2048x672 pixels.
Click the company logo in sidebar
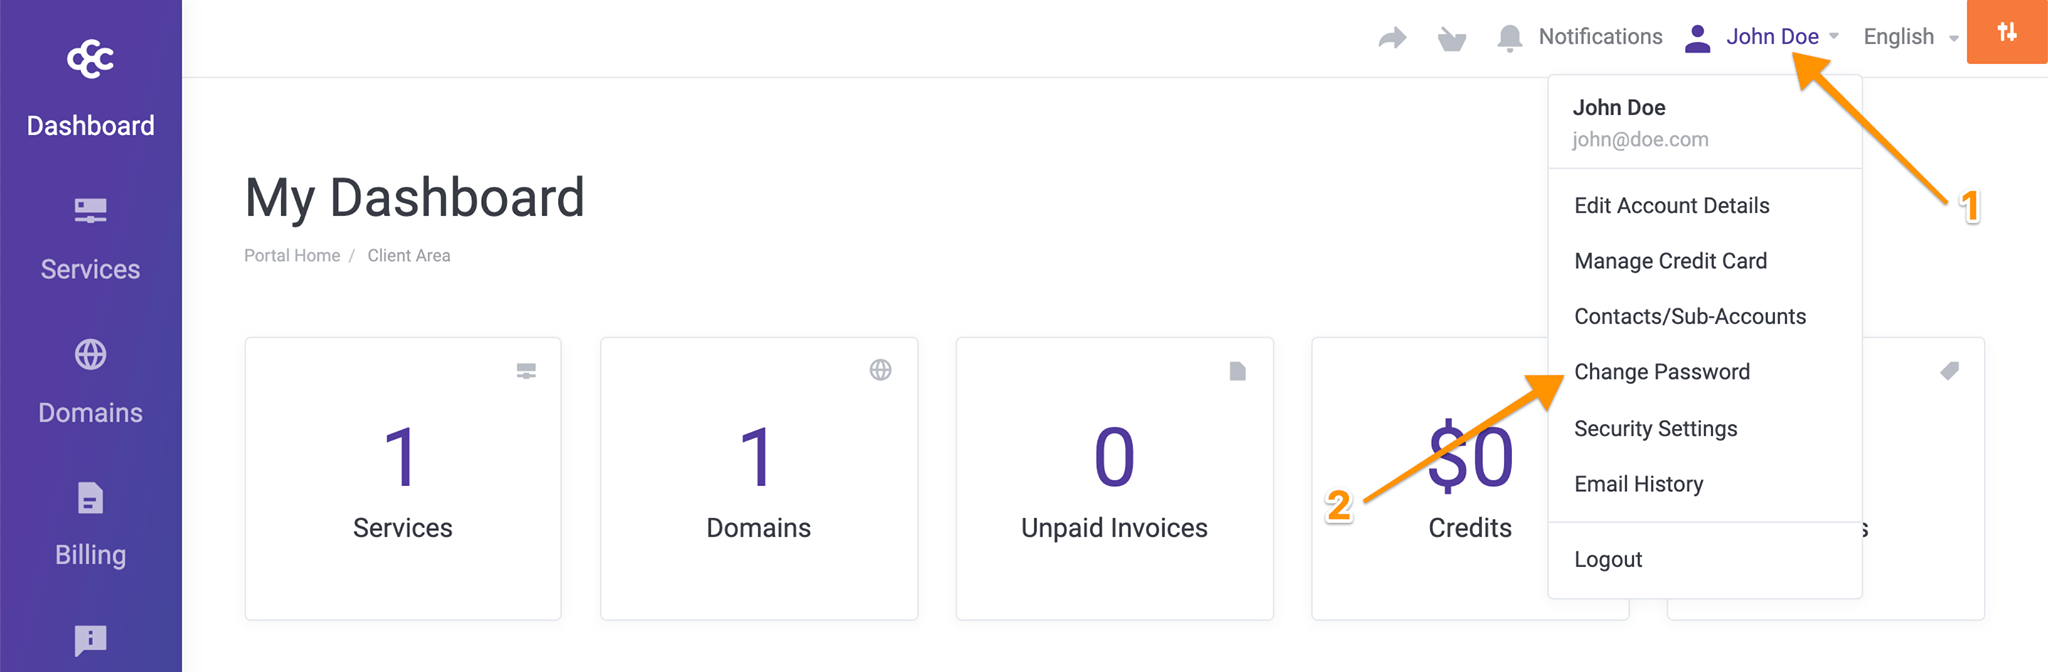[90, 59]
